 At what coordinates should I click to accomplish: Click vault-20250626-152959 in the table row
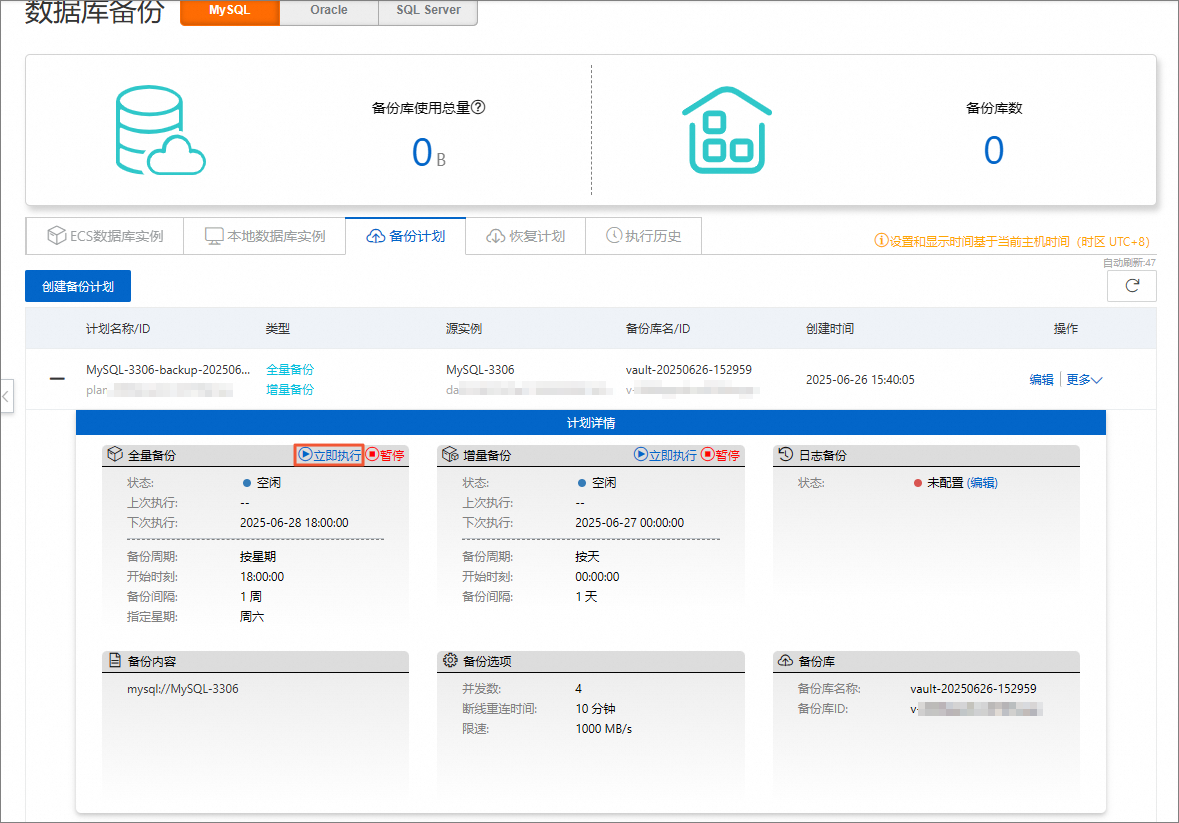coord(689,369)
